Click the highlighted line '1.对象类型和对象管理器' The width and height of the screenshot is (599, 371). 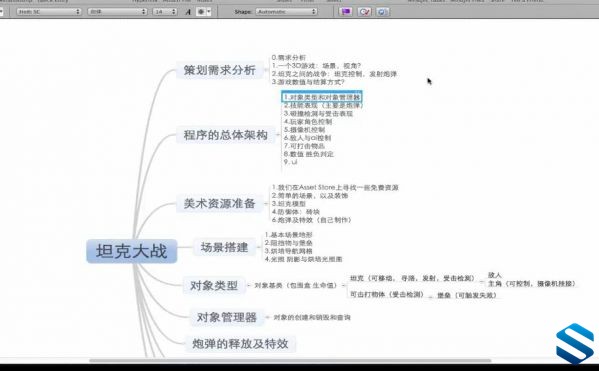click(322, 97)
